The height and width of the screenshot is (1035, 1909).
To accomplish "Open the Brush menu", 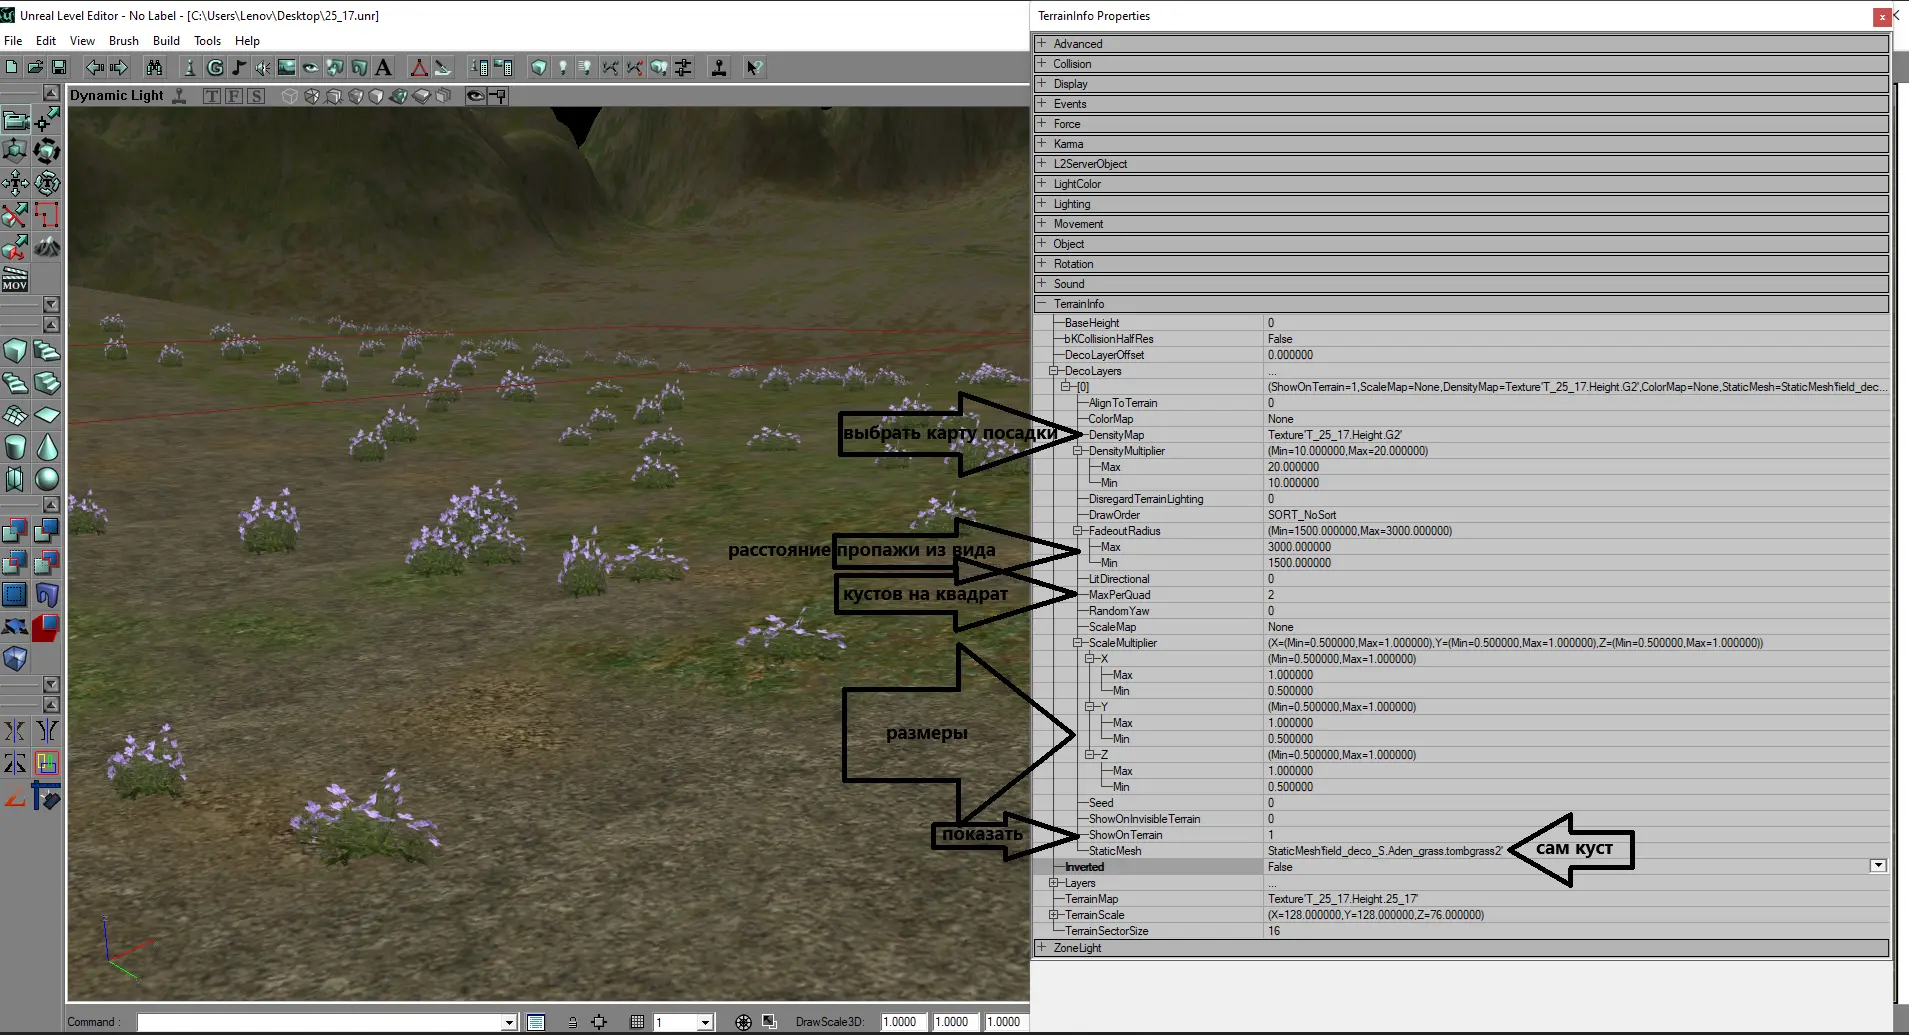I will 124,41.
